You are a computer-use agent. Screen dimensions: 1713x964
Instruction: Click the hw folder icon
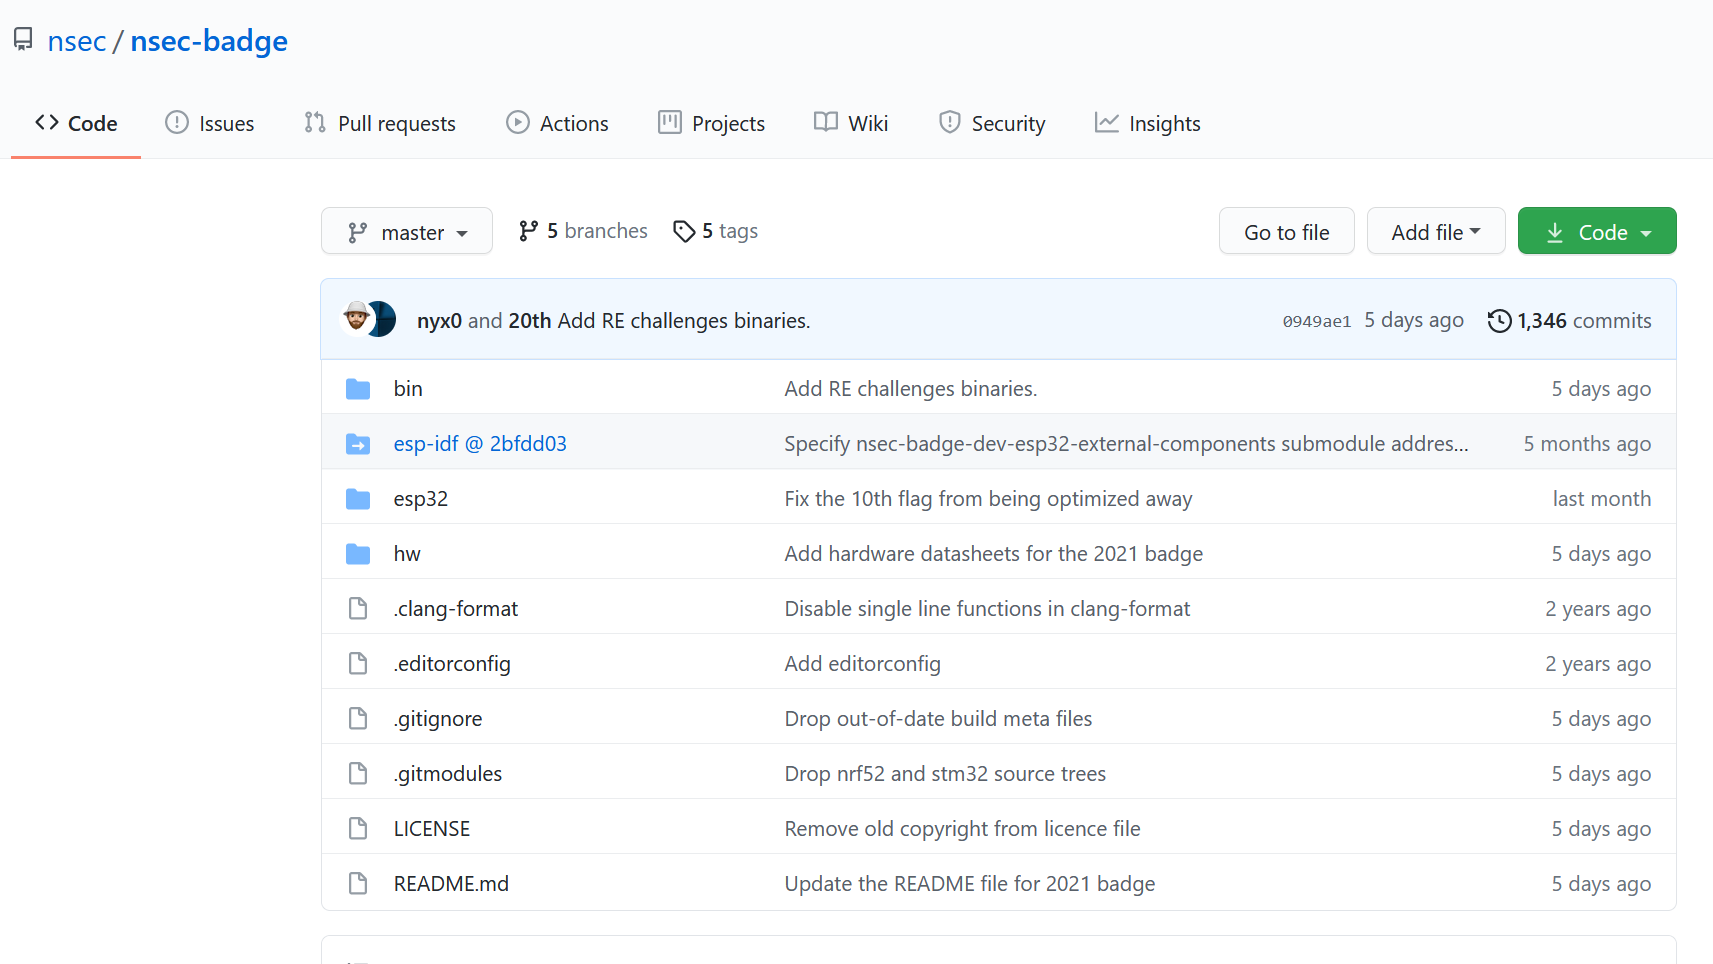tap(358, 554)
